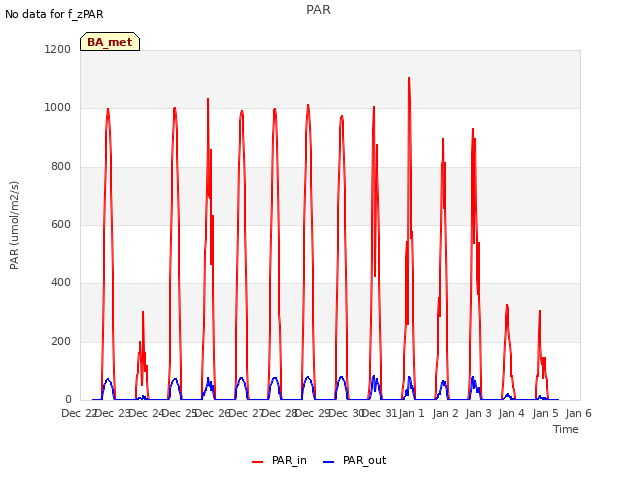This screenshot has height=480, width=640.
Task: Click the Dec 22 x-axis tick label
Action: tap(79, 413)
